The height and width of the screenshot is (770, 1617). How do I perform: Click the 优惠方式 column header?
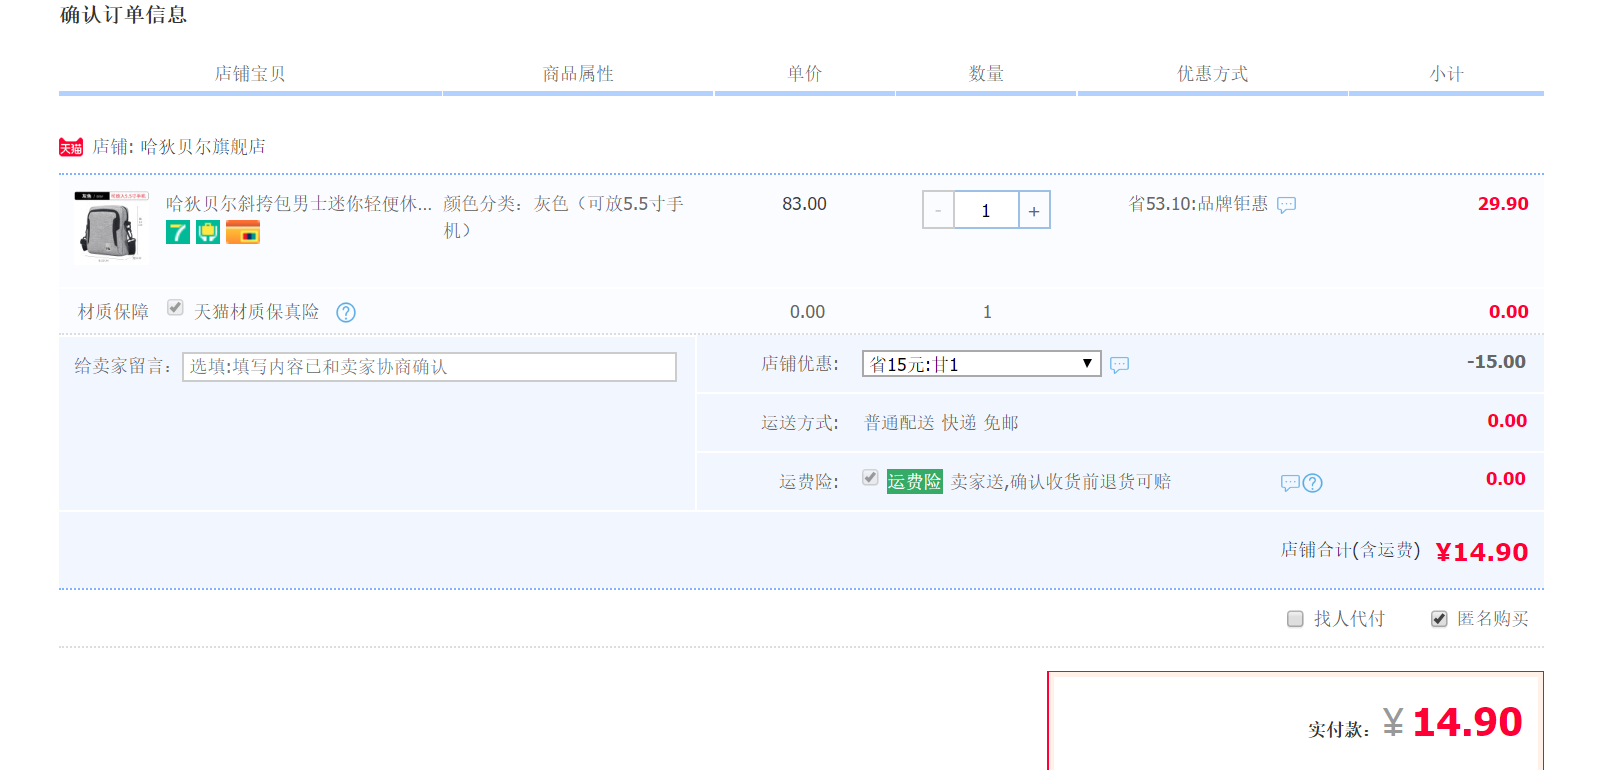coord(1212,74)
